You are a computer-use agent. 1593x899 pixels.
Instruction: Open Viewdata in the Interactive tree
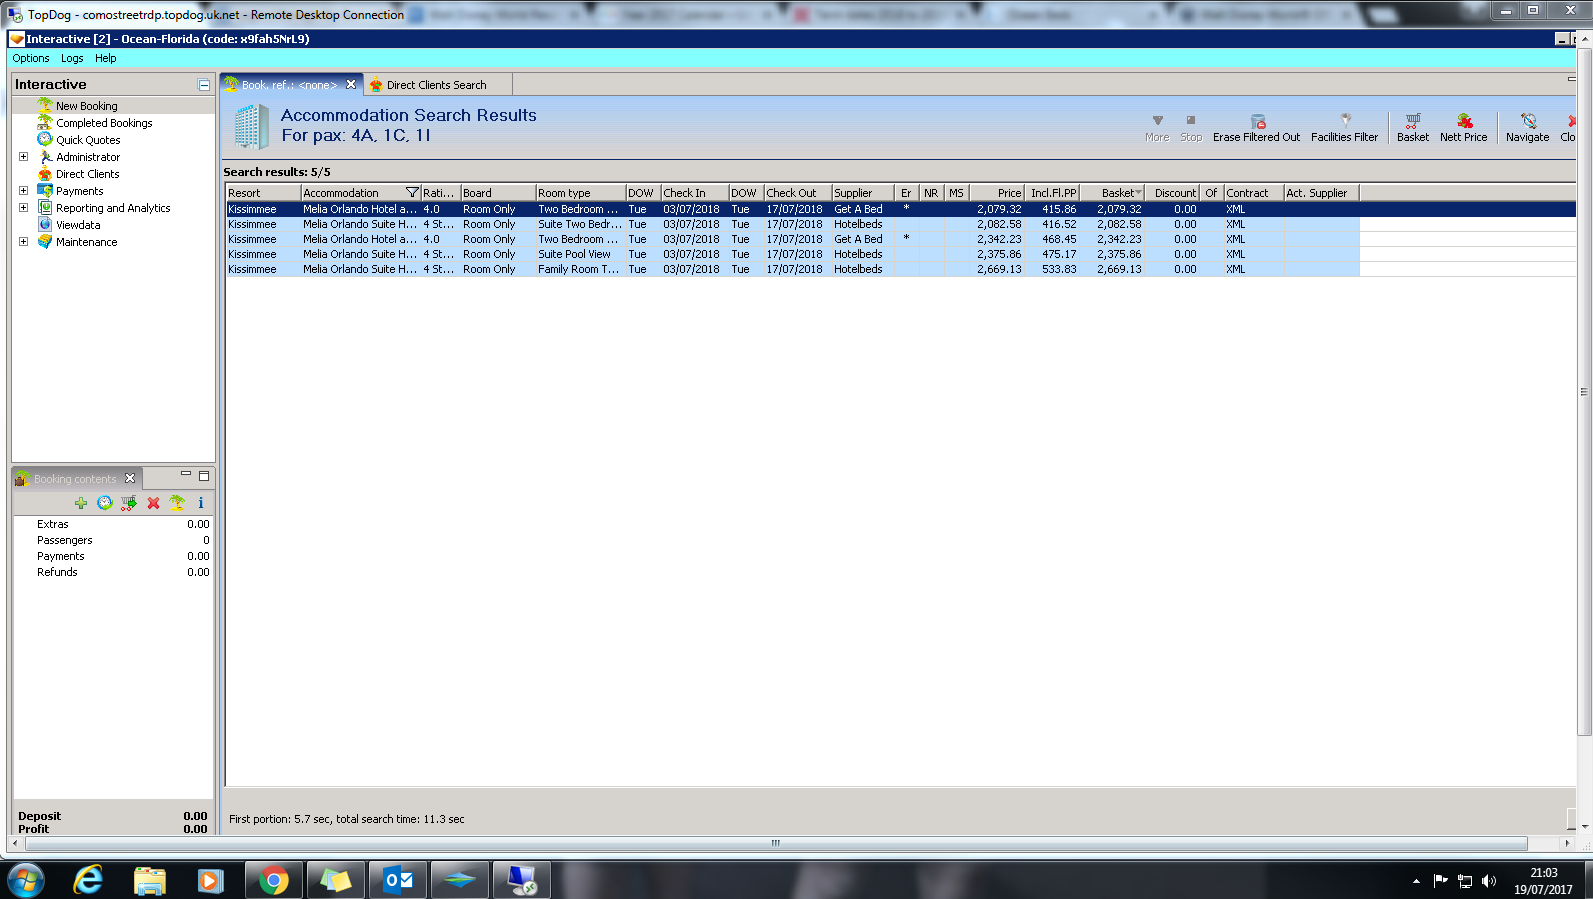pos(78,225)
